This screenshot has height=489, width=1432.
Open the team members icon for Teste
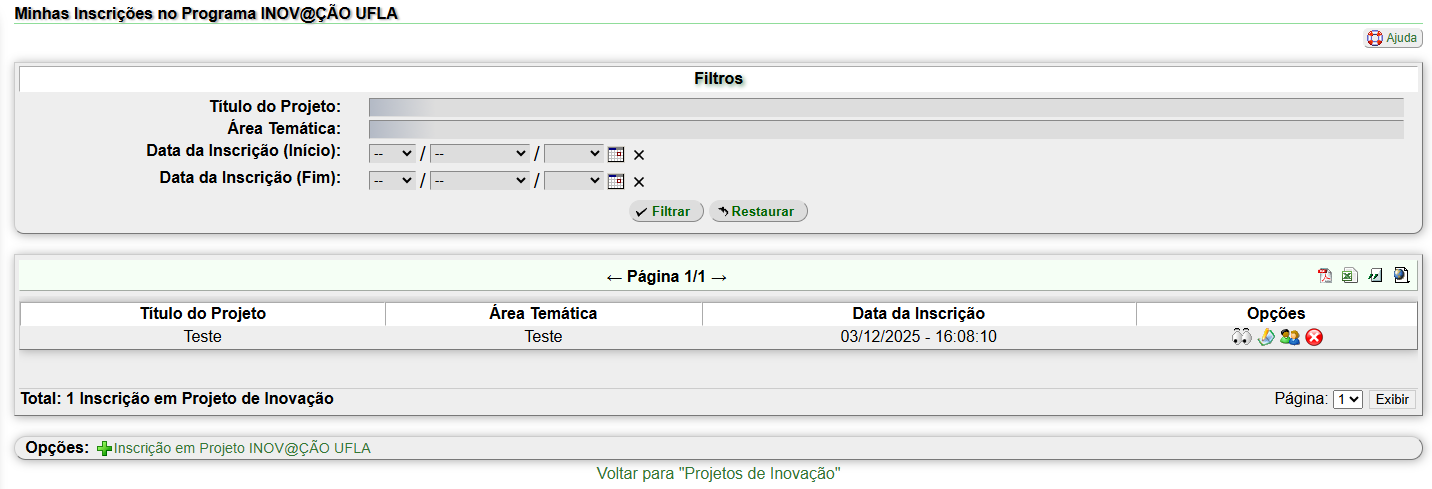(x=1289, y=338)
